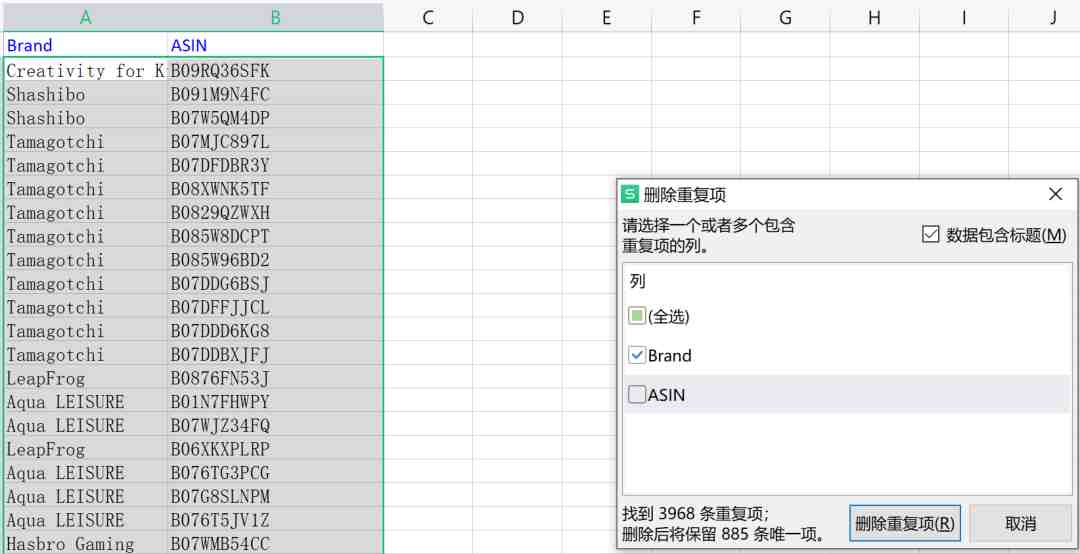The width and height of the screenshot is (1080, 554).
Task: Click cell B07DFDBR3Y
Action: 276,165
